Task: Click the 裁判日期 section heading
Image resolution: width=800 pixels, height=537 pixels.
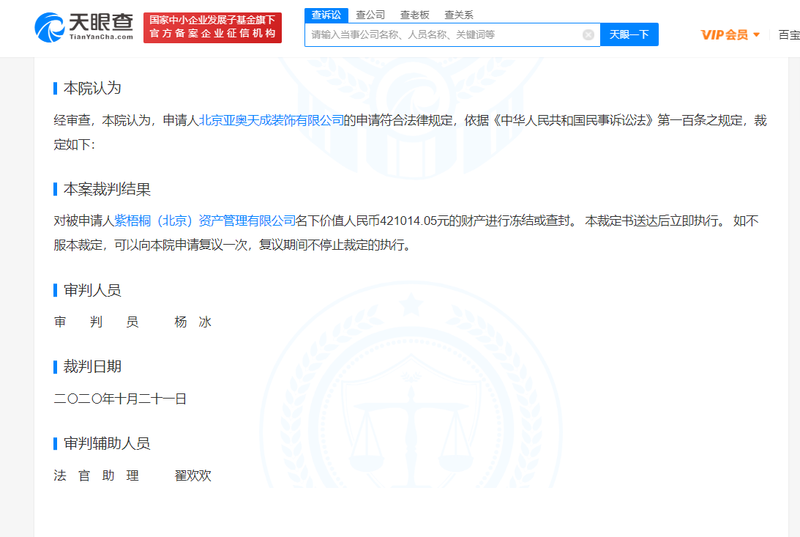Action: click(92, 367)
